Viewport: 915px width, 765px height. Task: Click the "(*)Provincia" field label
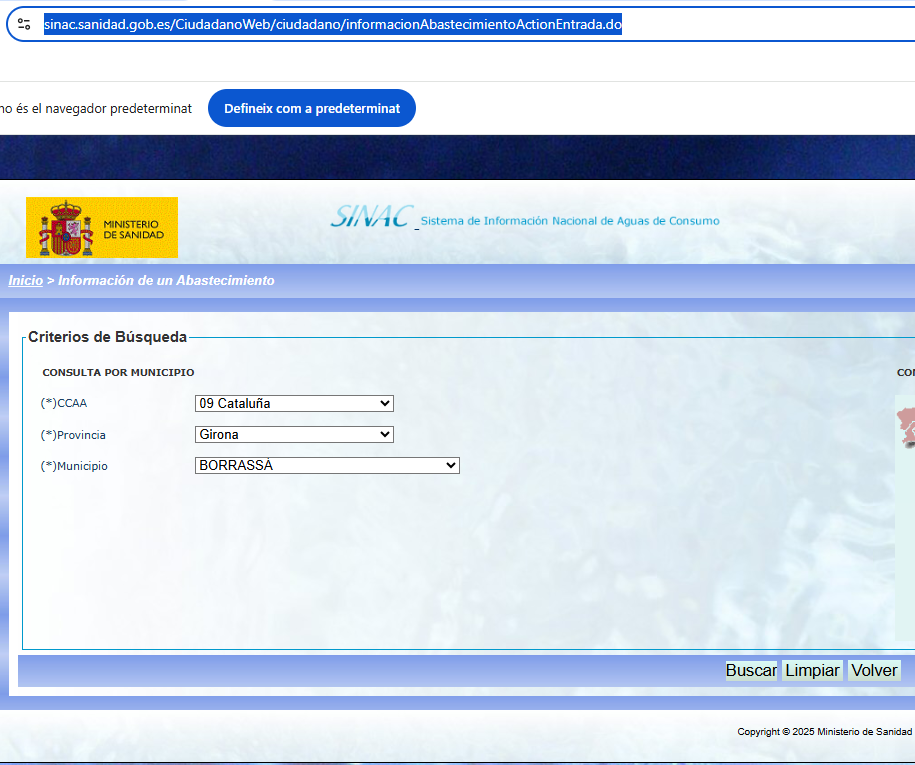point(73,435)
